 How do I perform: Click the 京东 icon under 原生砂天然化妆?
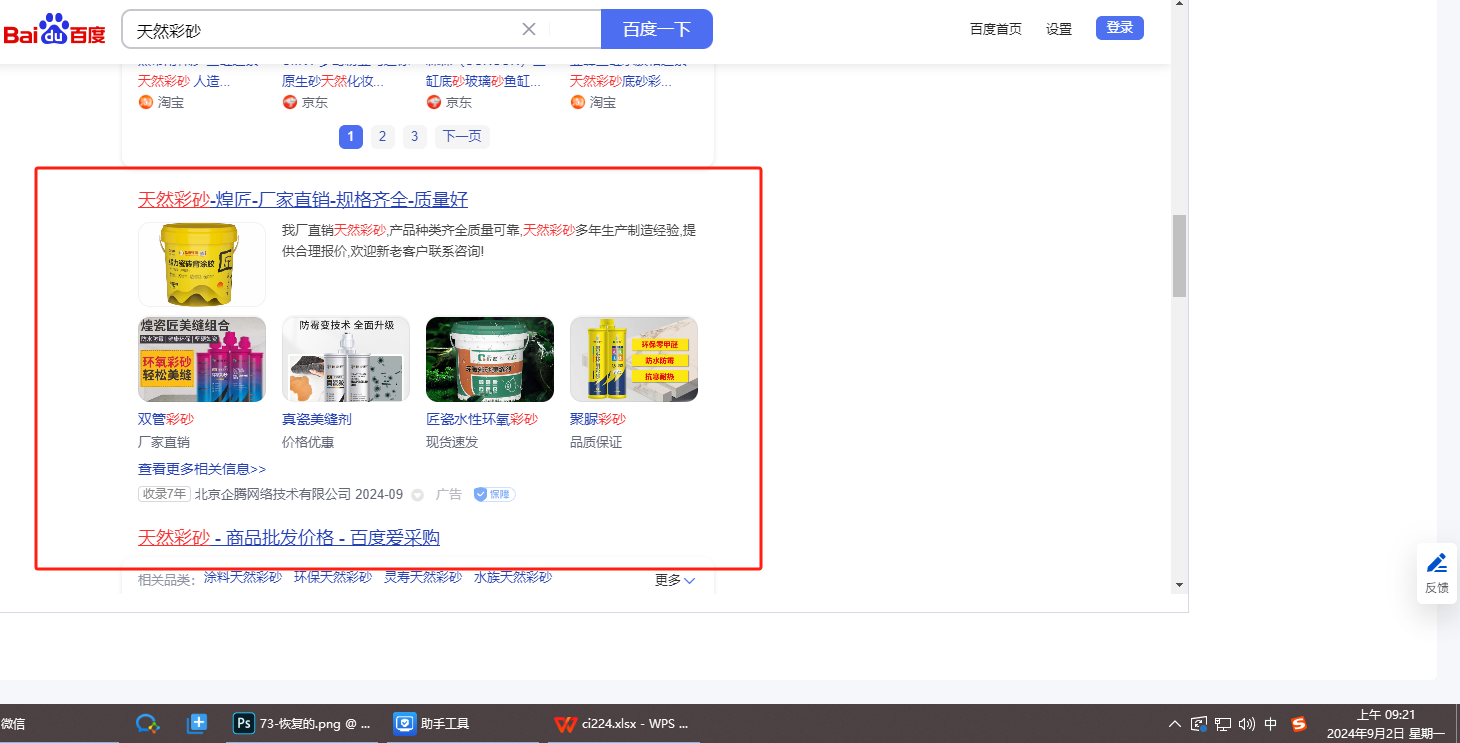tap(289, 102)
